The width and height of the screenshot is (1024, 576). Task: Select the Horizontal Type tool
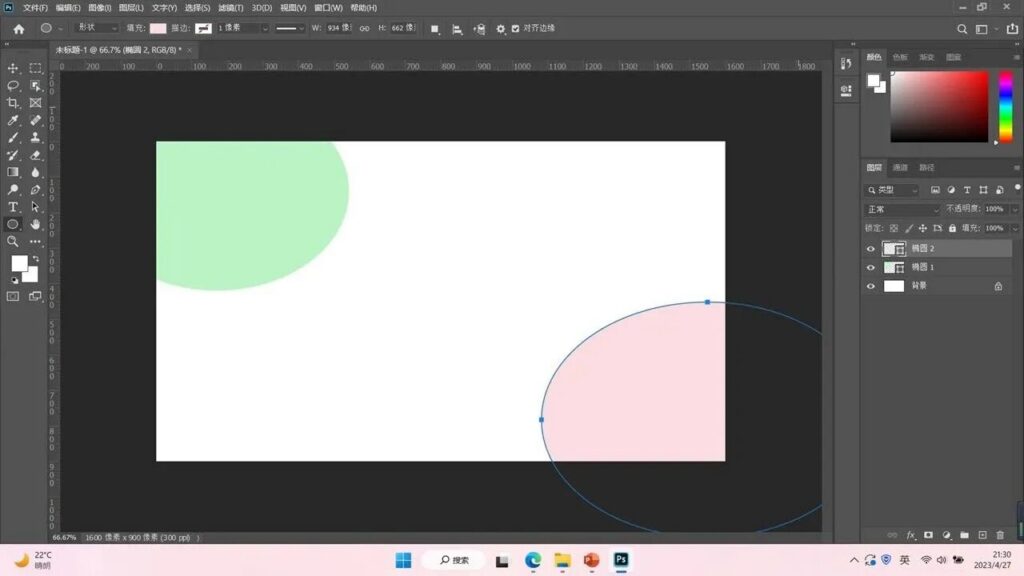click(13, 207)
